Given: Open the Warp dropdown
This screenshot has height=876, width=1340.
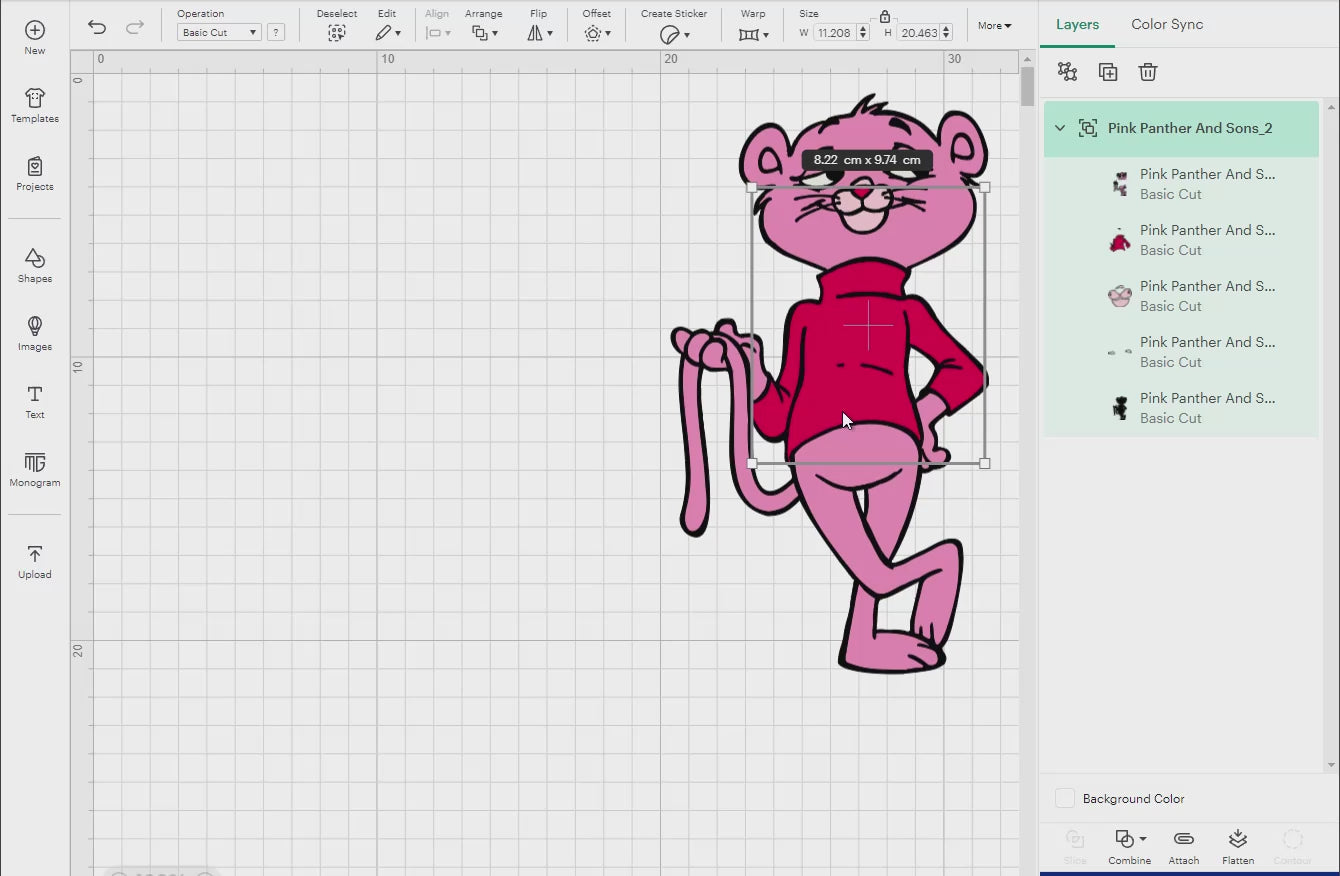Looking at the screenshot, I should point(753,34).
